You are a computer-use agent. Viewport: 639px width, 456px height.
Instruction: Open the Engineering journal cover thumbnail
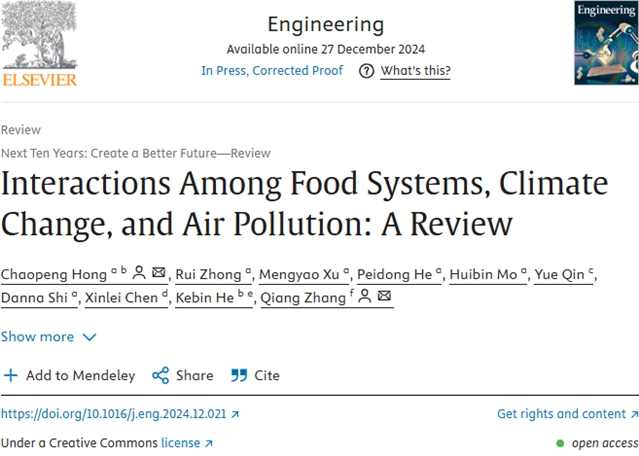click(x=606, y=42)
